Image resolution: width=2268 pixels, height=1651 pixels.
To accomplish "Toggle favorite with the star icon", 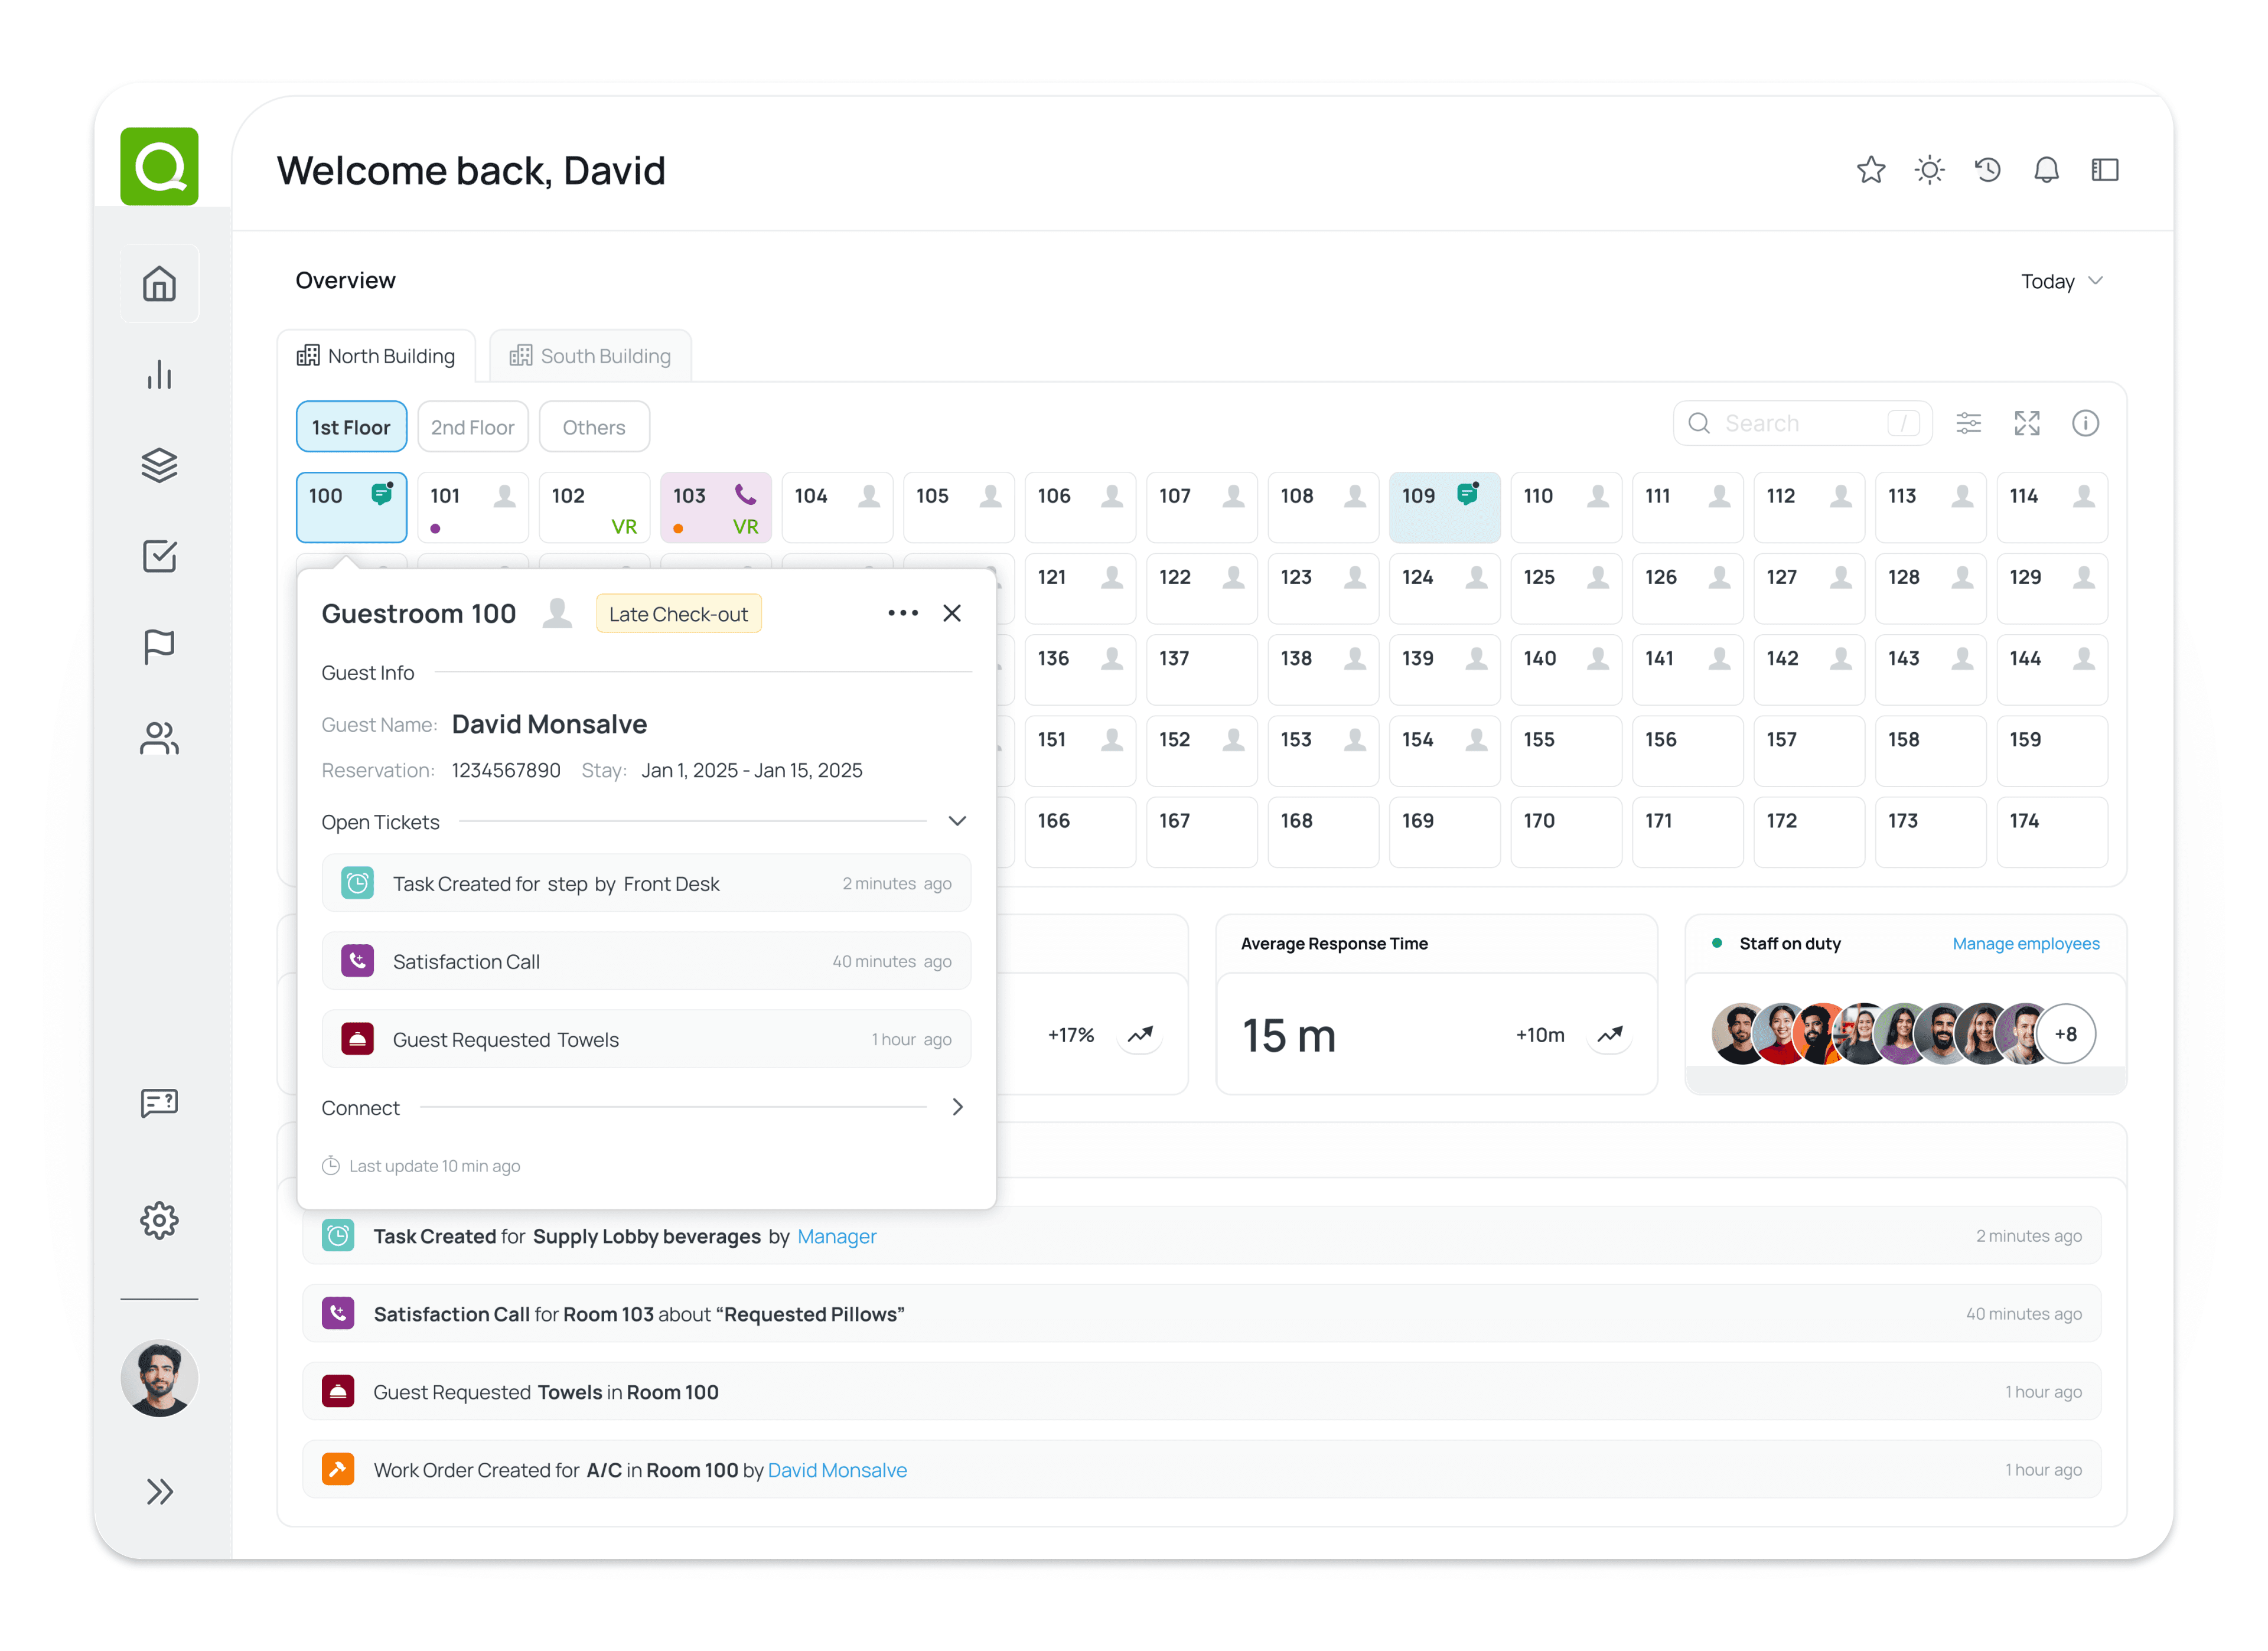I will click(x=1870, y=170).
